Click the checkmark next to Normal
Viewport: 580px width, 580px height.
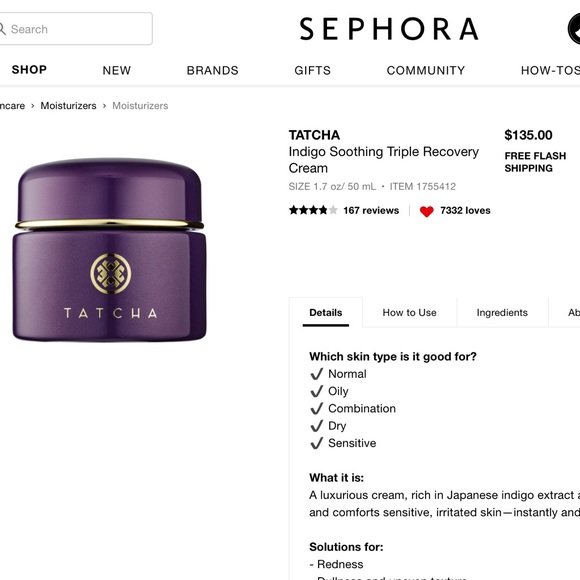(x=317, y=374)
